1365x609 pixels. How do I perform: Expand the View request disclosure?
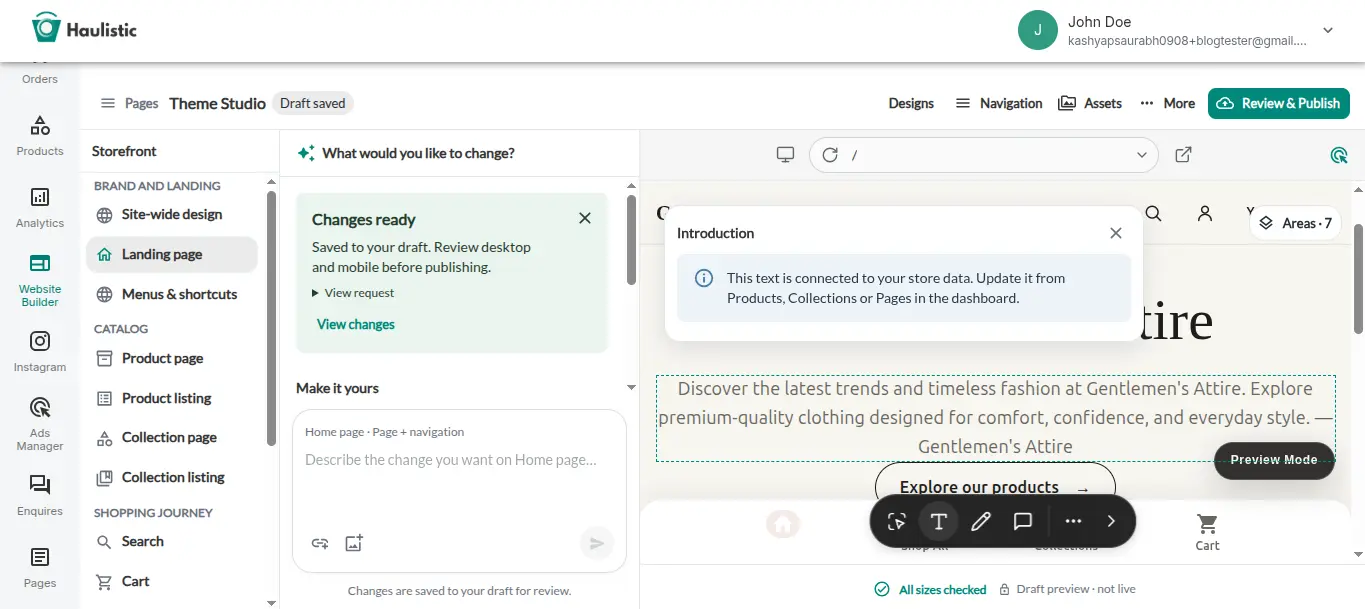(353, 293)
